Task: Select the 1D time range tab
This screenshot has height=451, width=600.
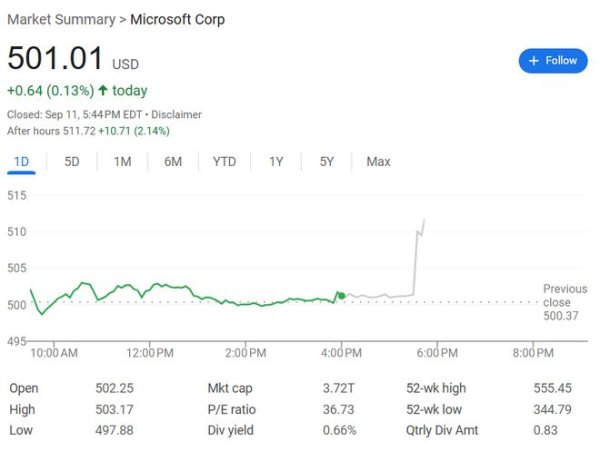Action: pyautogui.click(x=21, y=162)
